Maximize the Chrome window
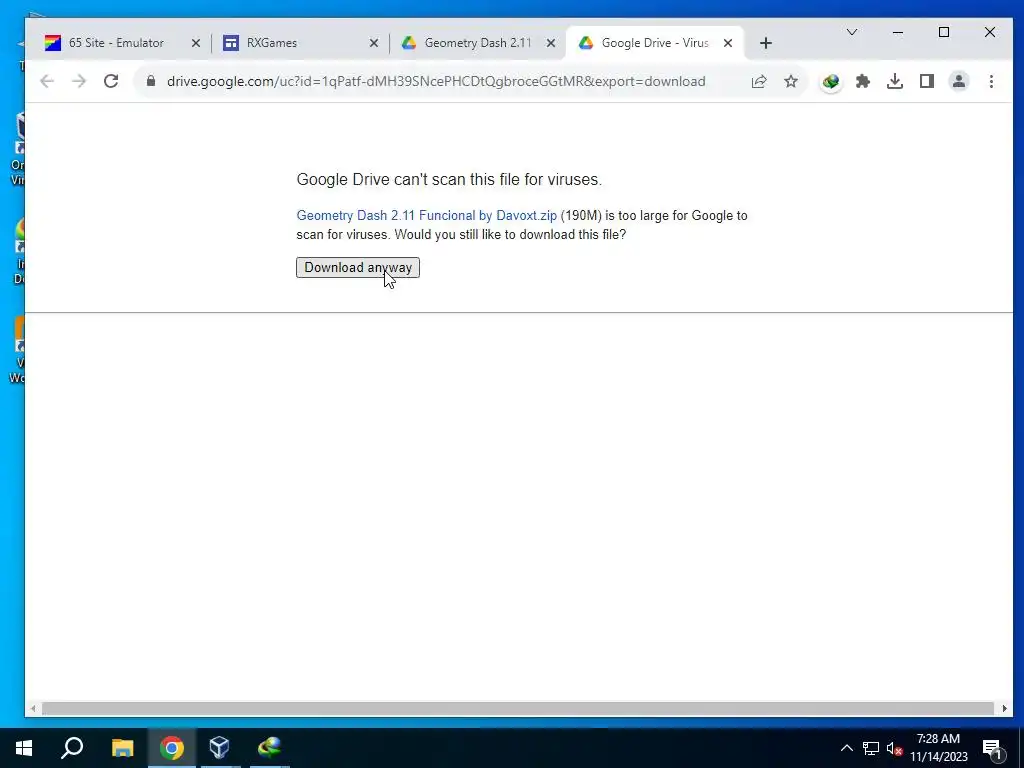The image size is (1024, 768). (944, 32)
